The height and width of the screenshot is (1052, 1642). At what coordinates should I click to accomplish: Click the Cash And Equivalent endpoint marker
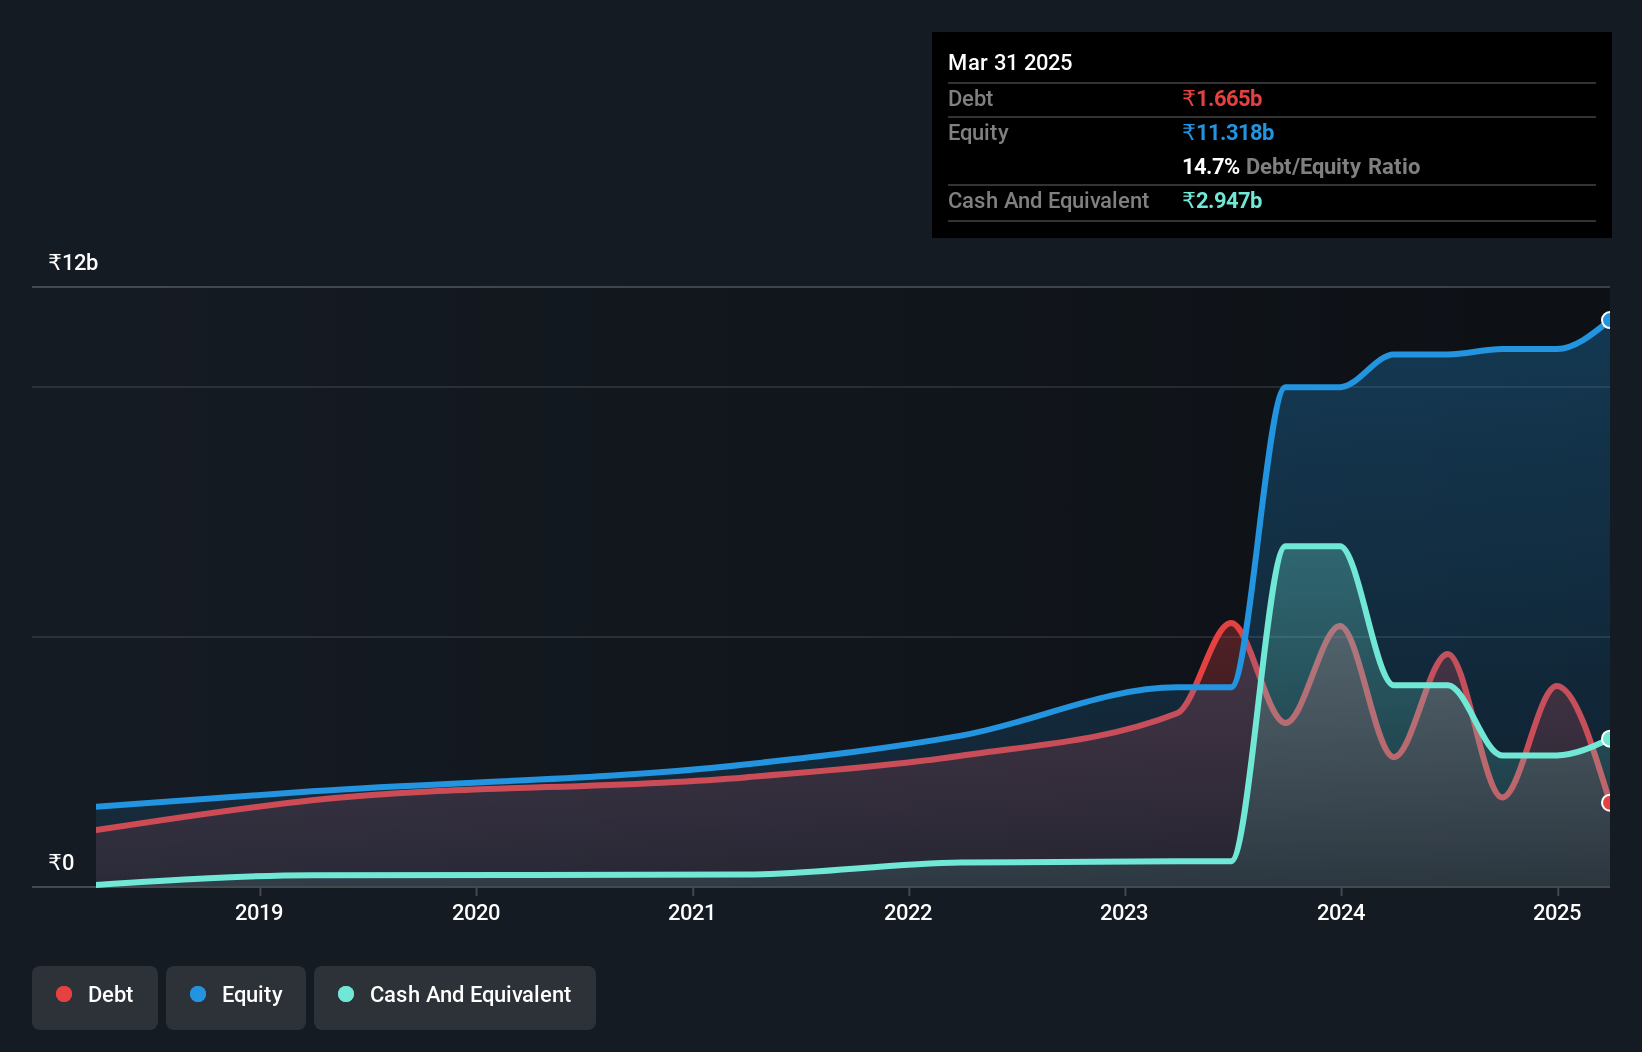point(1608,738)
